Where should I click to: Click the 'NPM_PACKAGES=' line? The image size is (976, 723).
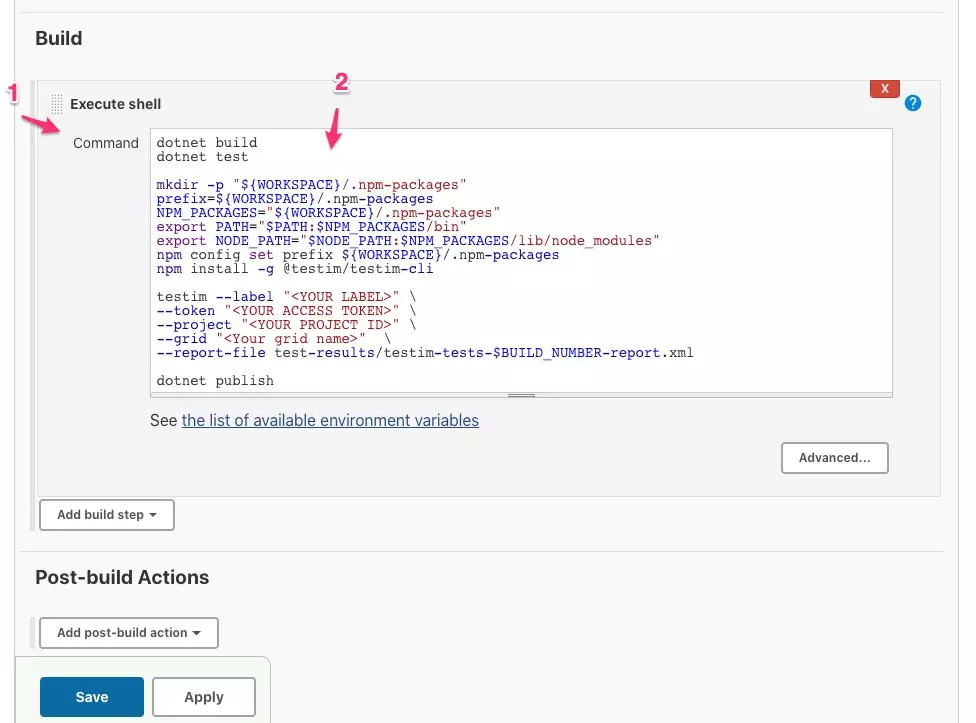(328, 213)
